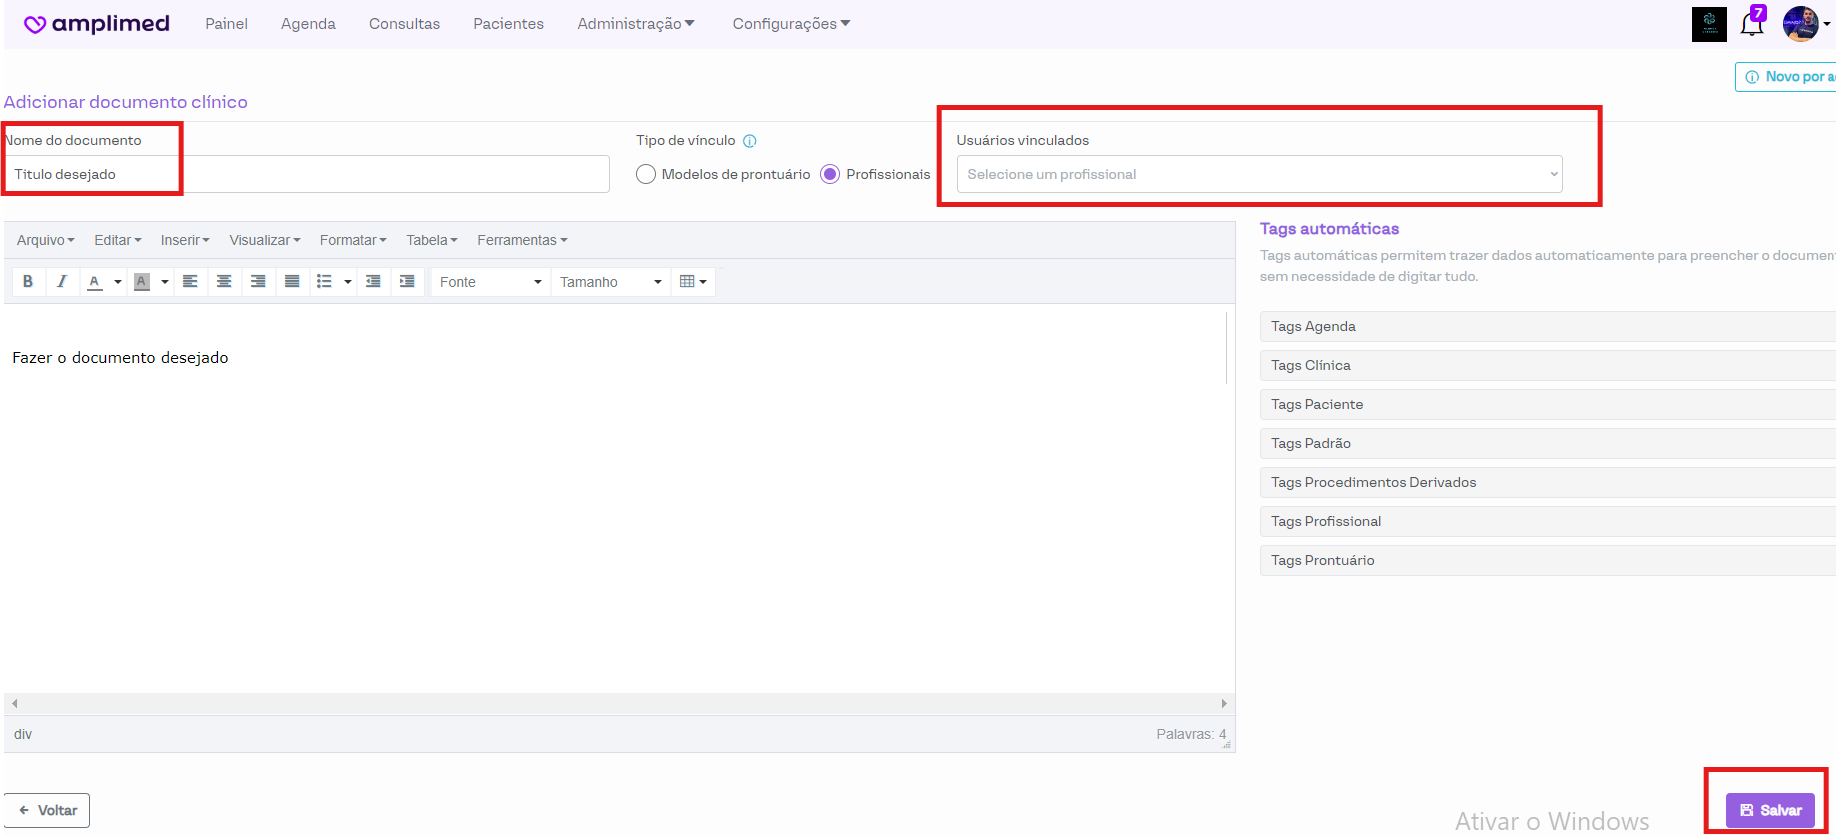Decrease indent of the paragraph

pos(373,282)
